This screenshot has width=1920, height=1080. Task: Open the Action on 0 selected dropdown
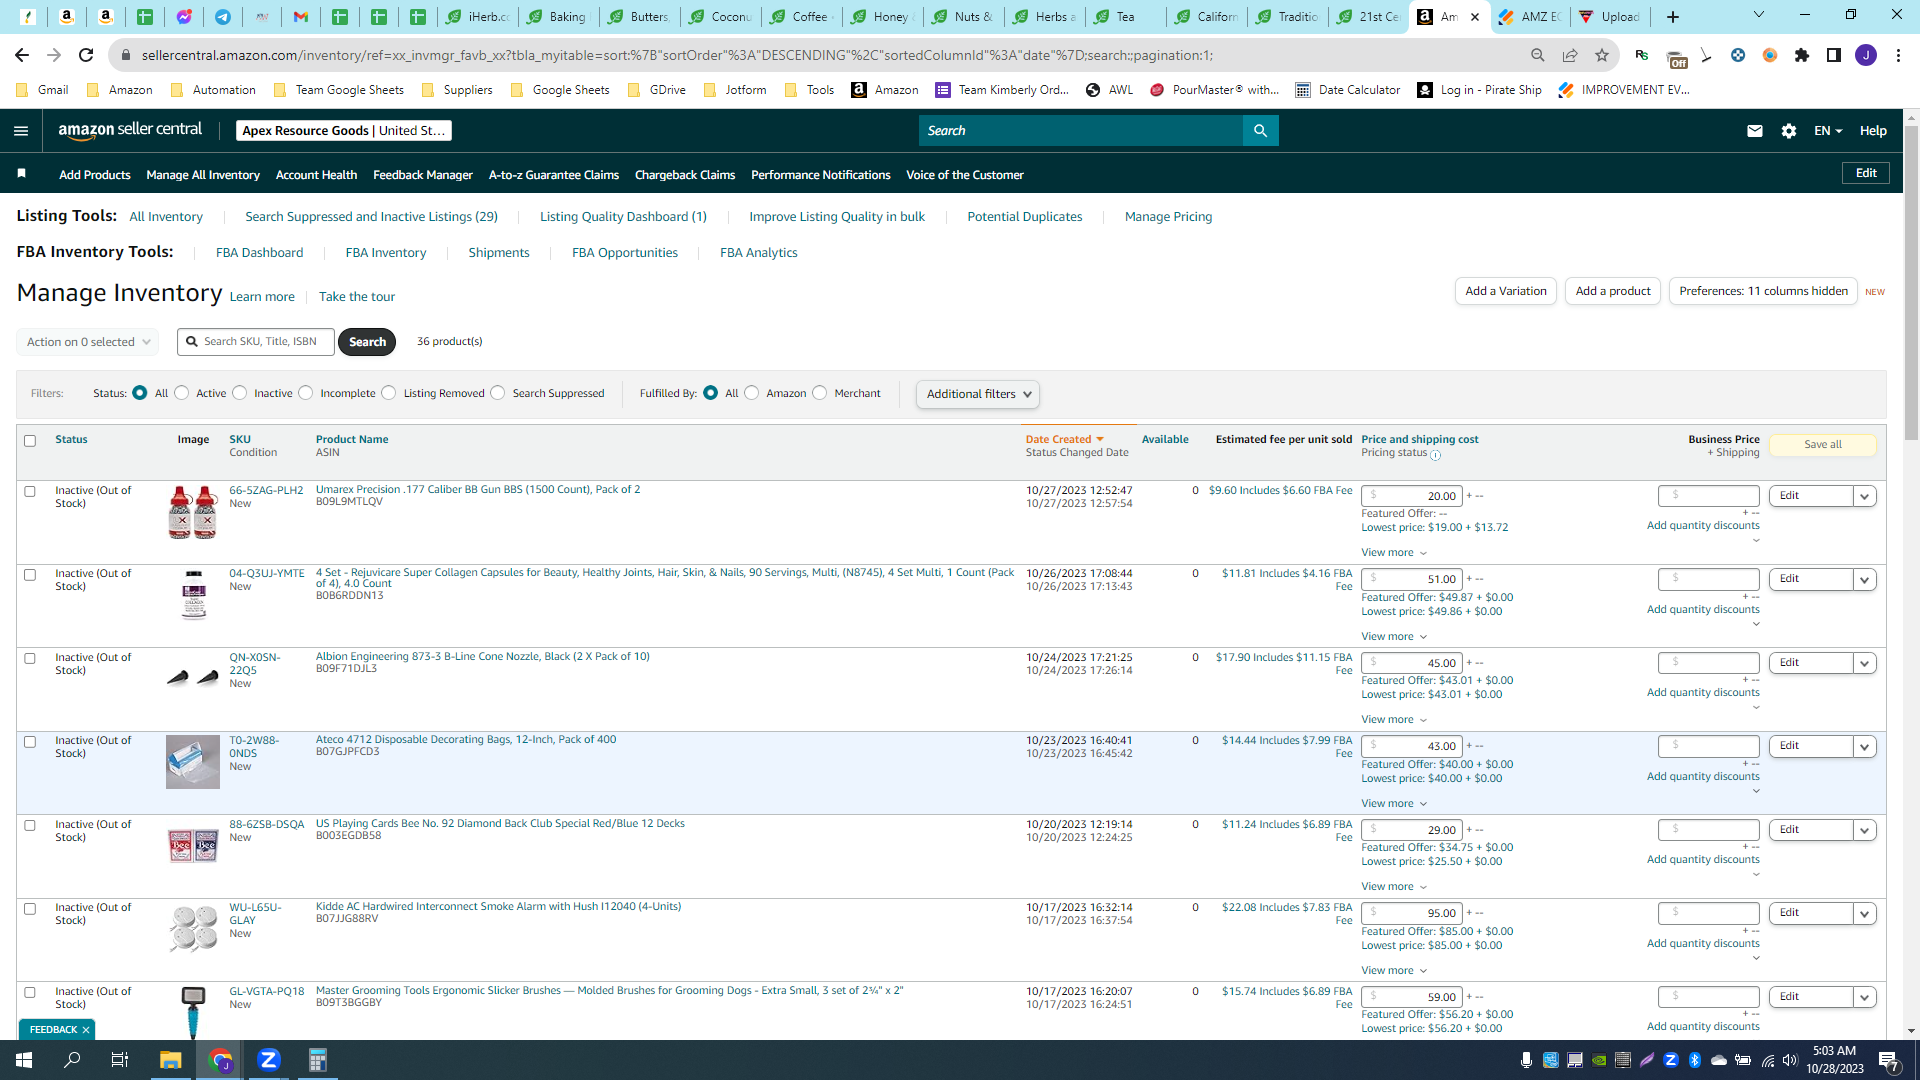click(88, 342)
